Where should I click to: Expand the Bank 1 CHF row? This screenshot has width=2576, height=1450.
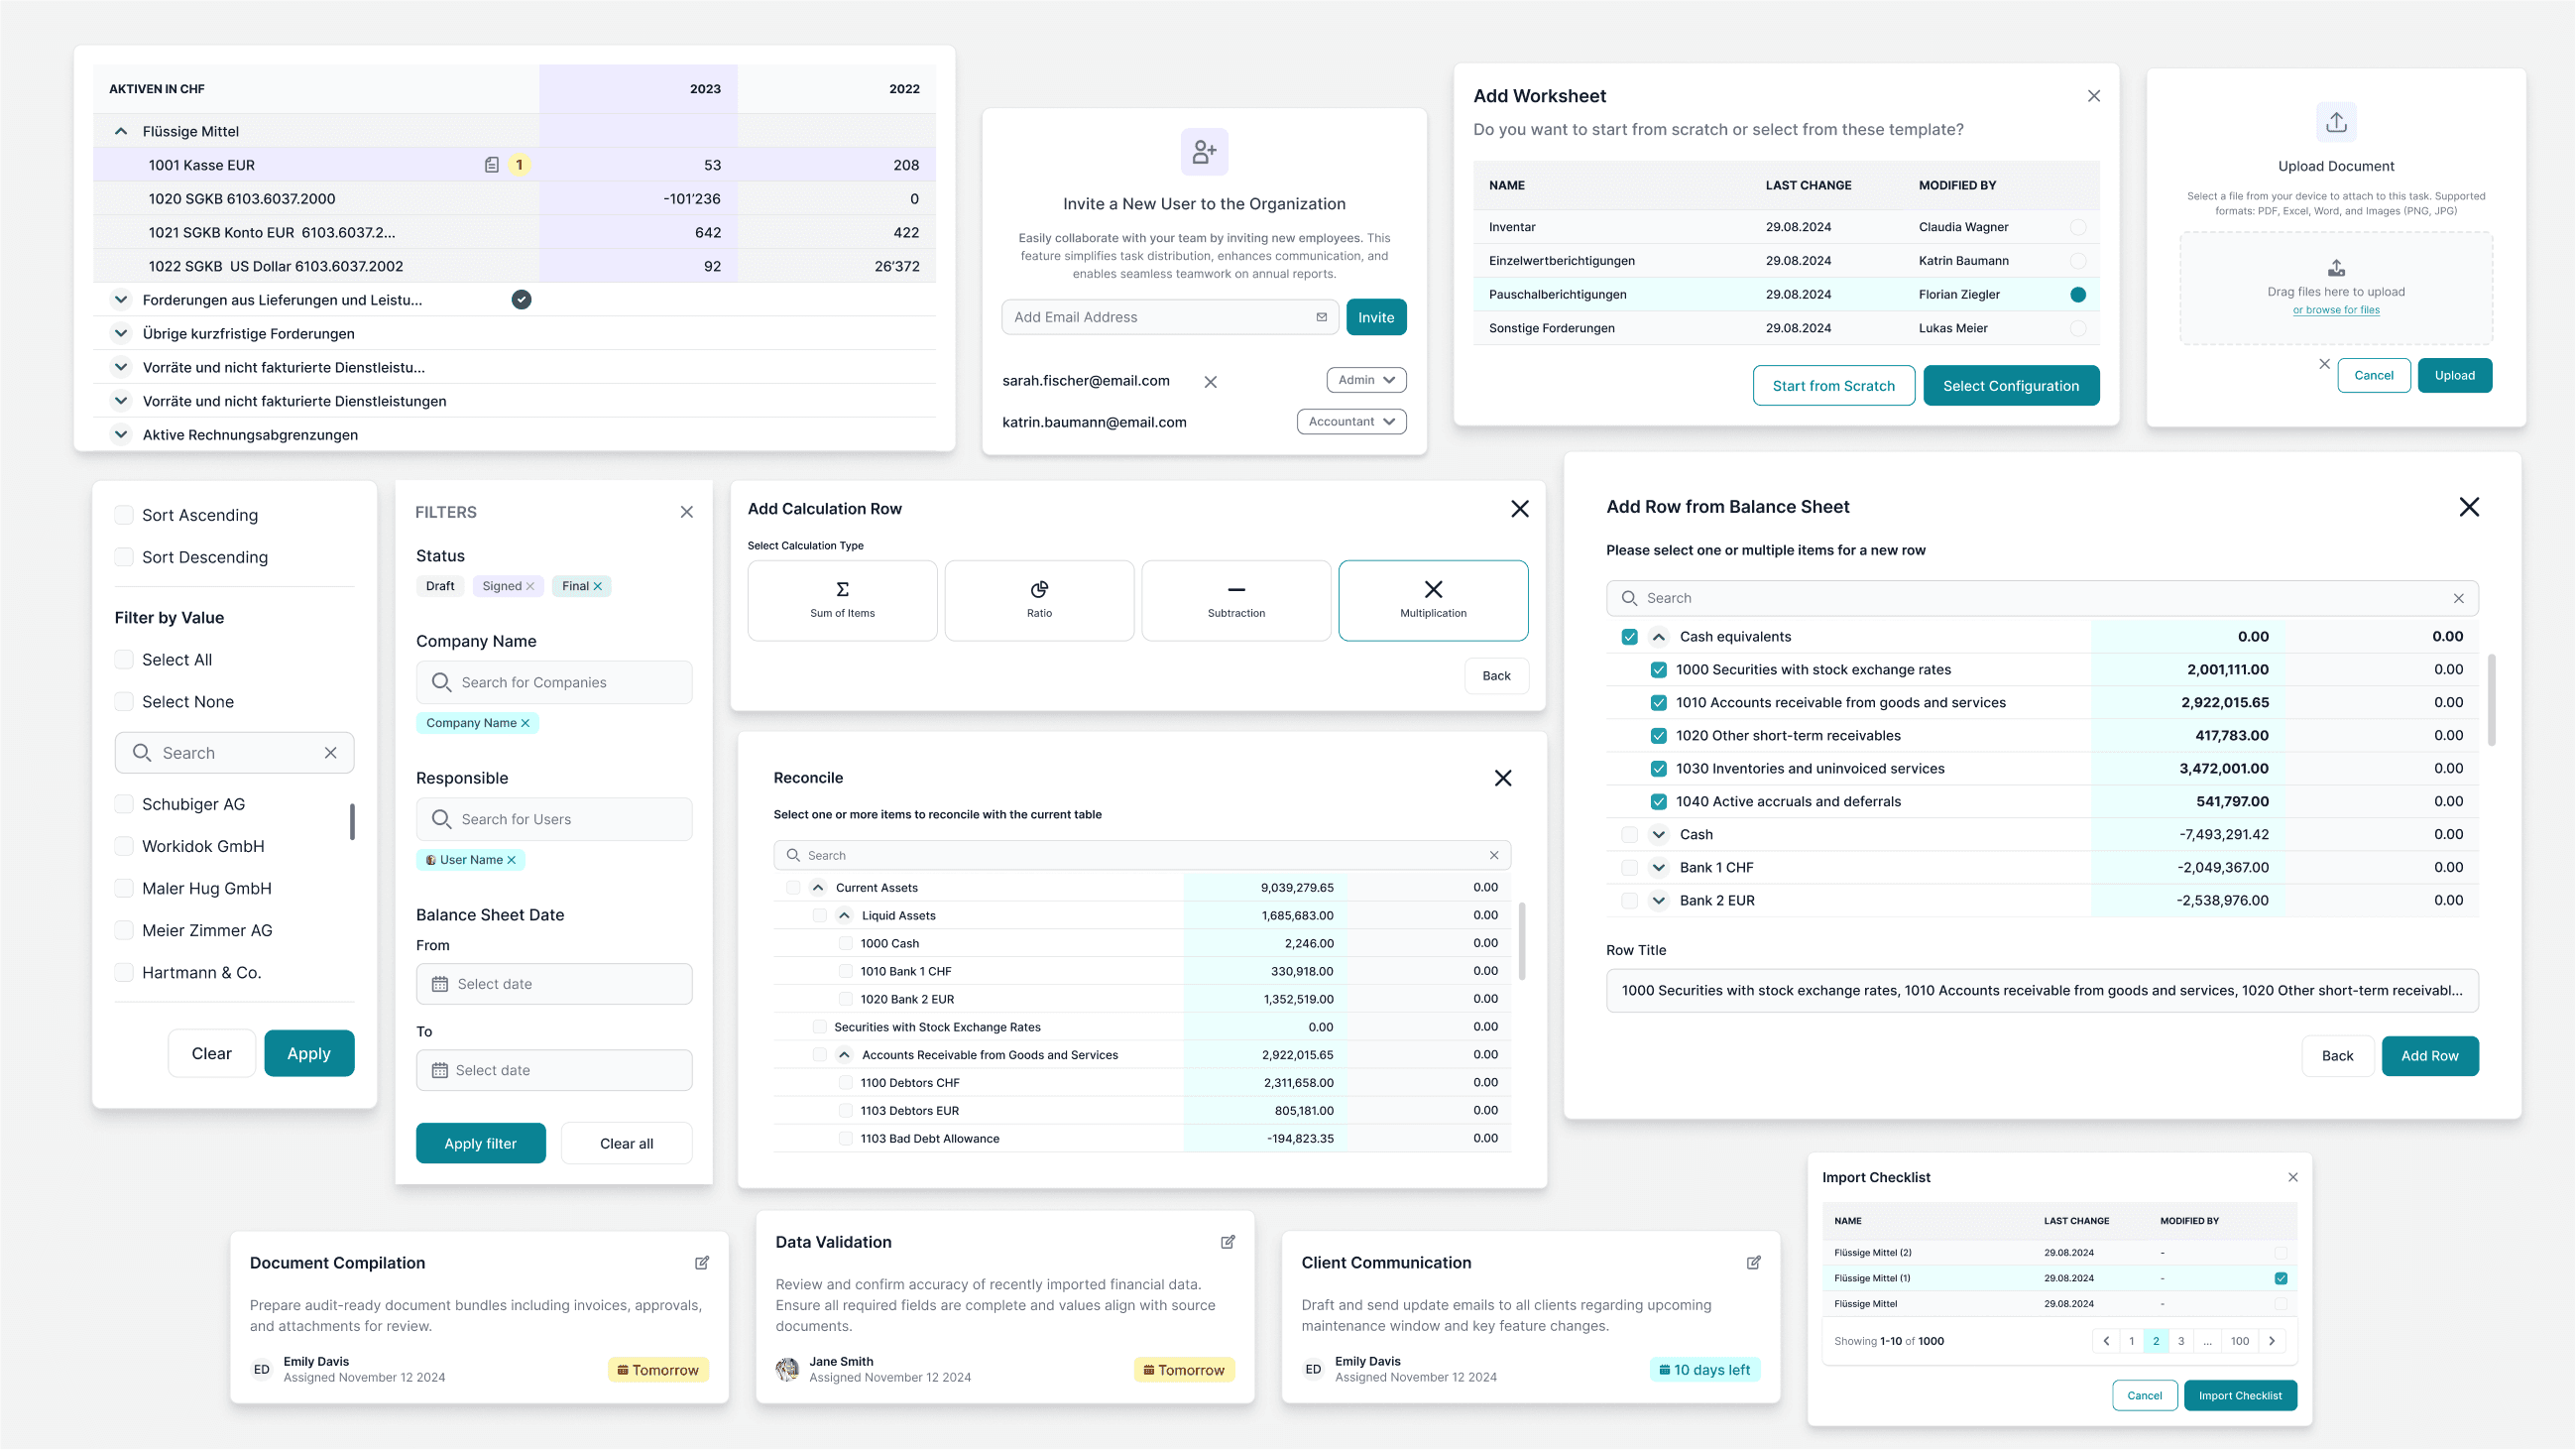pos(1658,868)
